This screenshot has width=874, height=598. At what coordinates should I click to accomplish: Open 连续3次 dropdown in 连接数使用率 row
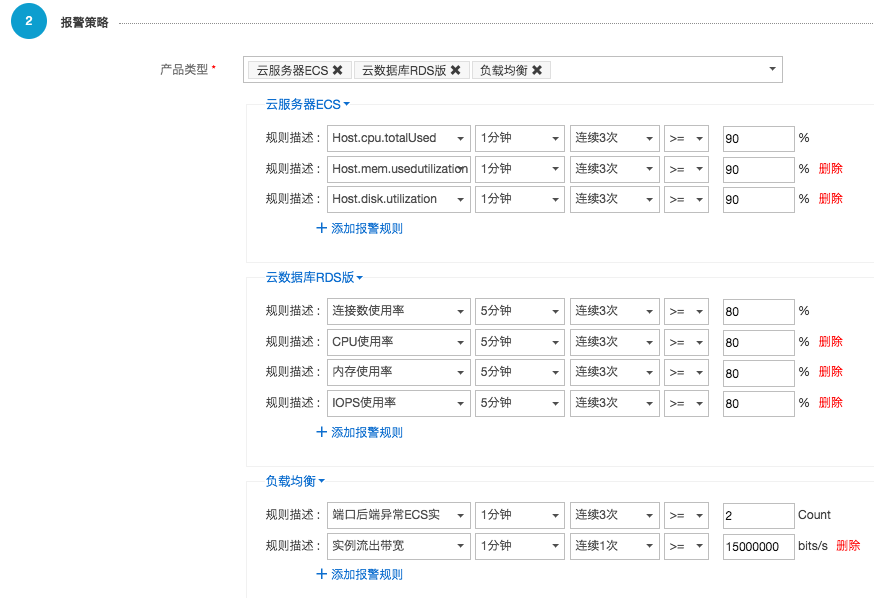click(614, 311)
